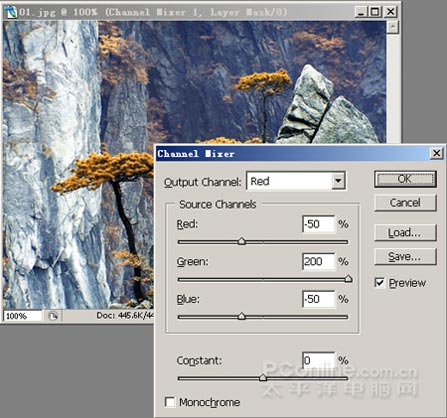Click the vertical scrollbar up arrow
The image size is (447, 418).
click(x=393, y=27)
